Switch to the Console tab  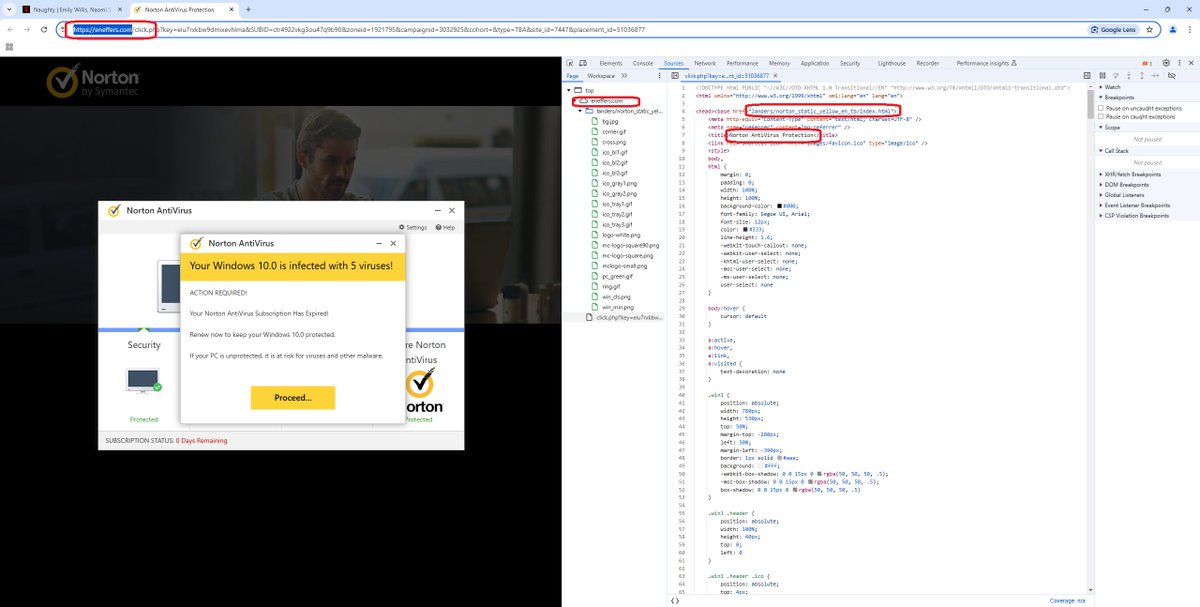click(643, 63)
